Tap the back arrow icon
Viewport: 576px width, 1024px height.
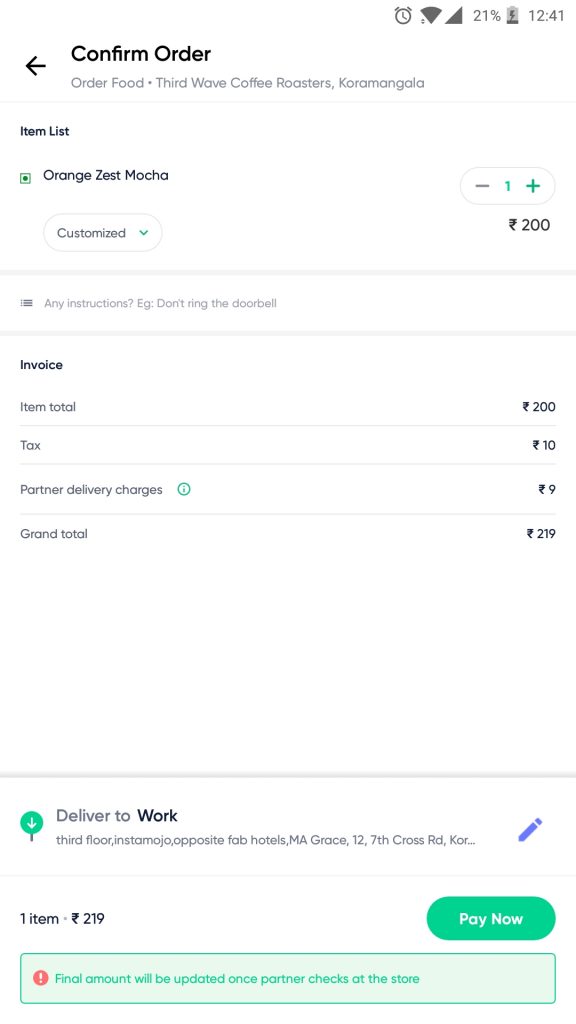(36, 65)
